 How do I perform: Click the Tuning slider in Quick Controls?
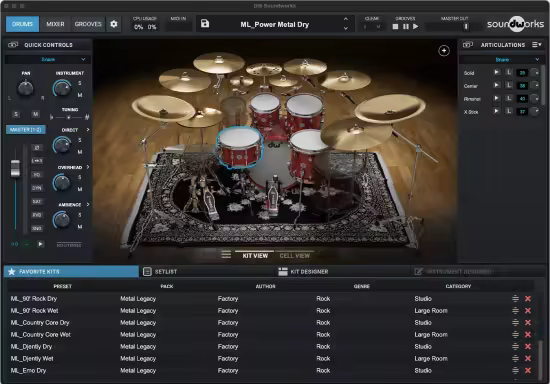coord(69,117)
